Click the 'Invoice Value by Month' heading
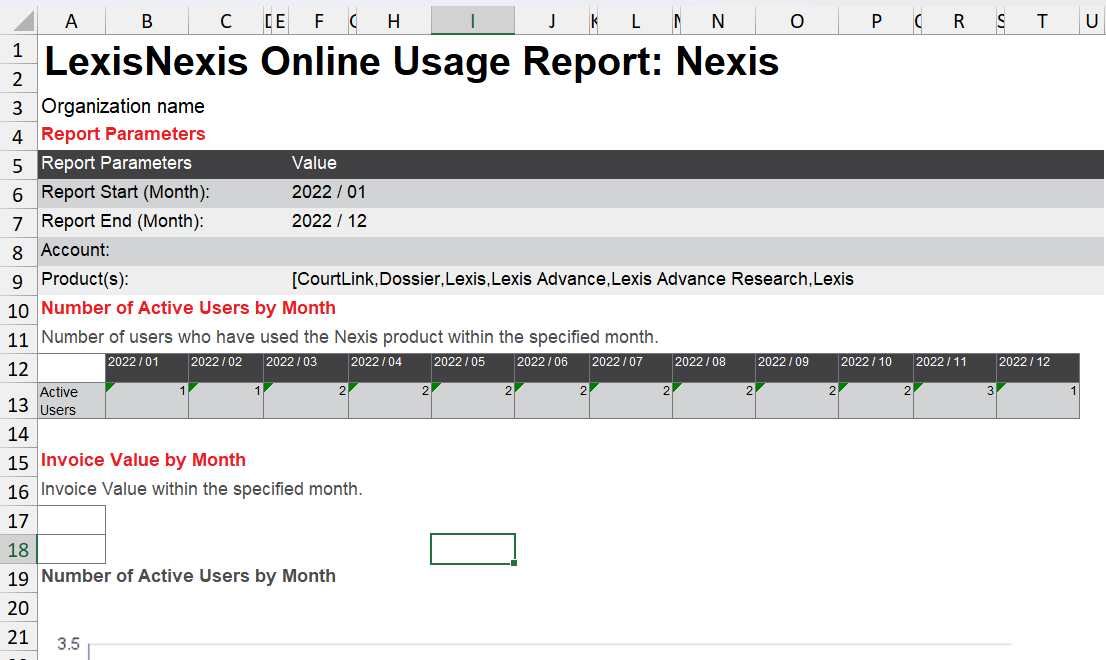Viewport: 1106px width, 660px height. [143, 460]
